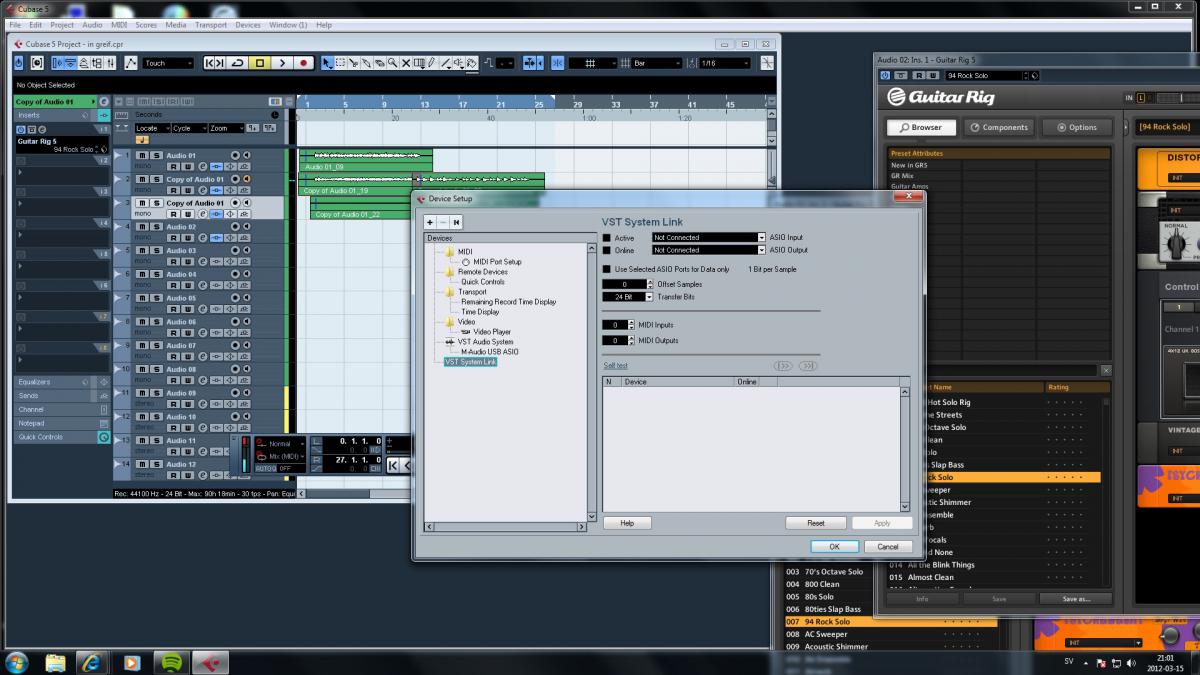This screenshot has width=1200, height=675.
Task: Click the Stop button in Cubase toolbar
Action: [x=260, y=63]
